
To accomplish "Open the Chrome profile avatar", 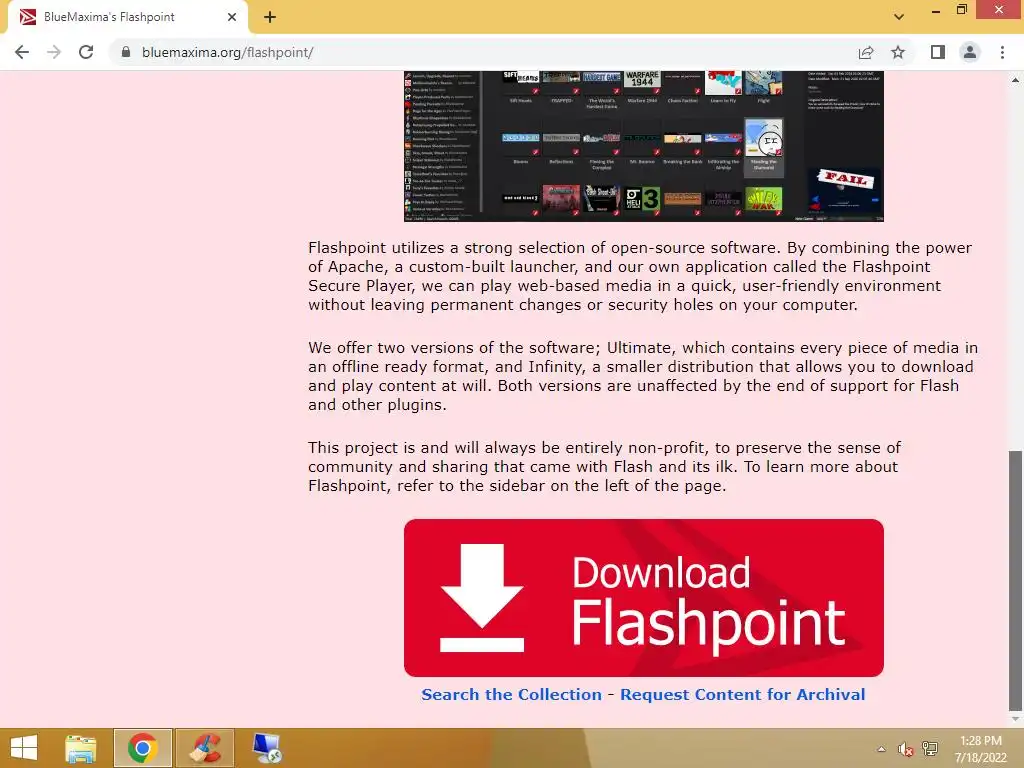I will click(970, 52).
